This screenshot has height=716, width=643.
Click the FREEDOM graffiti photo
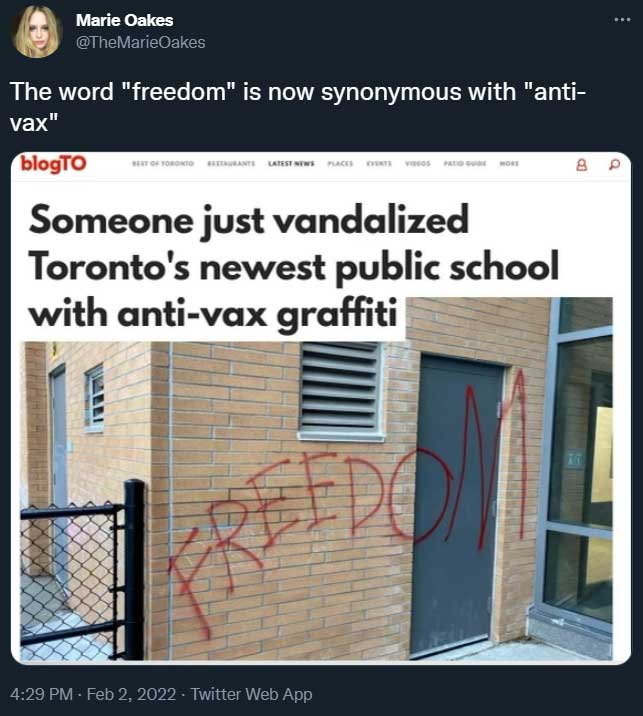tap(316, 500)
